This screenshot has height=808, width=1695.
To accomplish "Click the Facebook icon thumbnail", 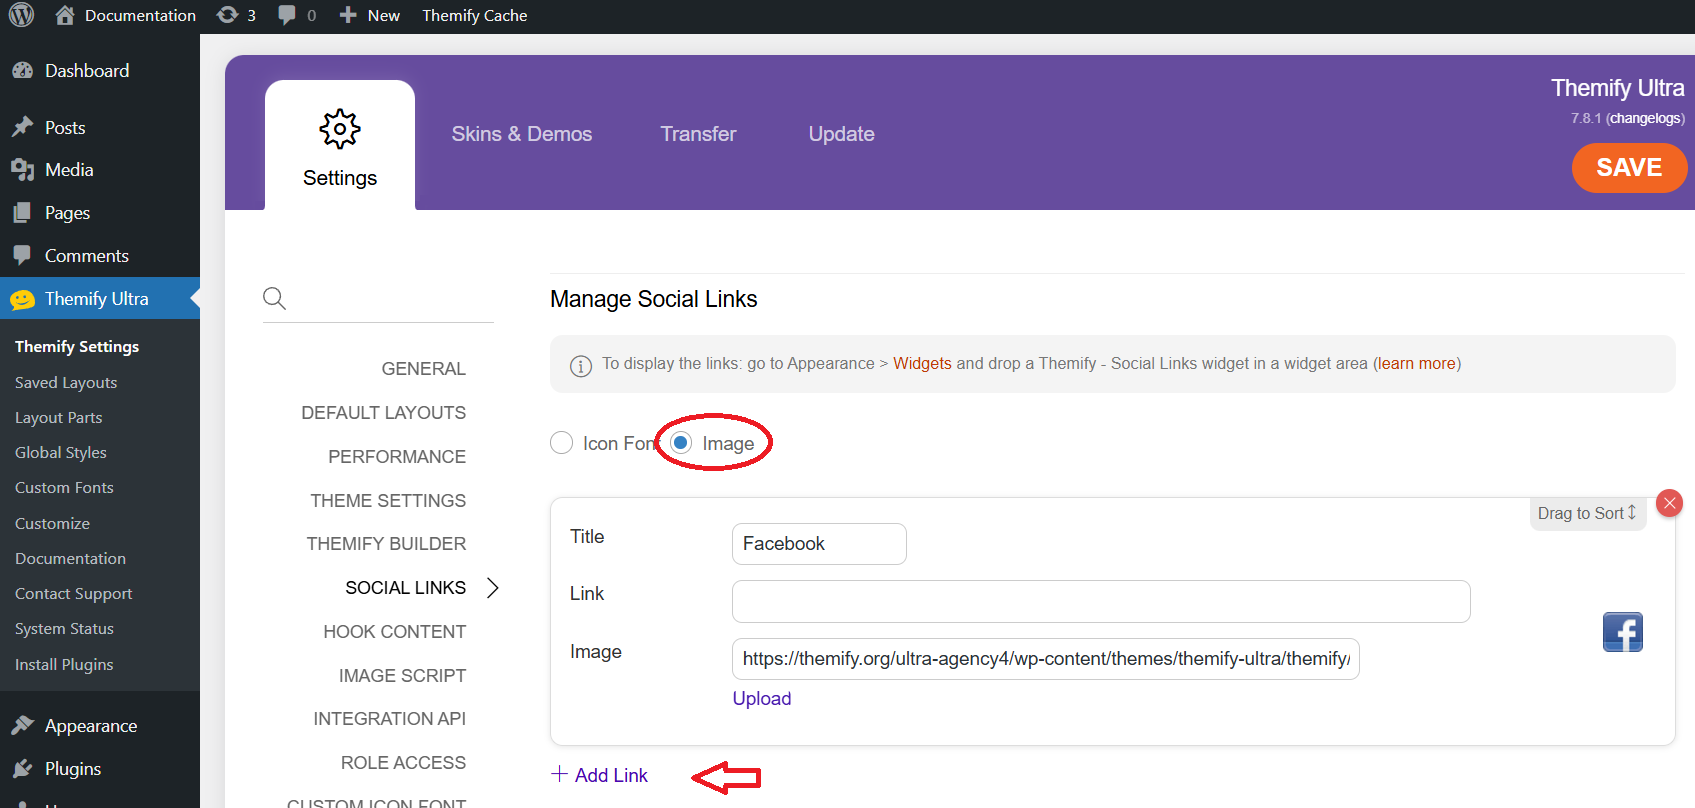I will [x=1623, y=632].
